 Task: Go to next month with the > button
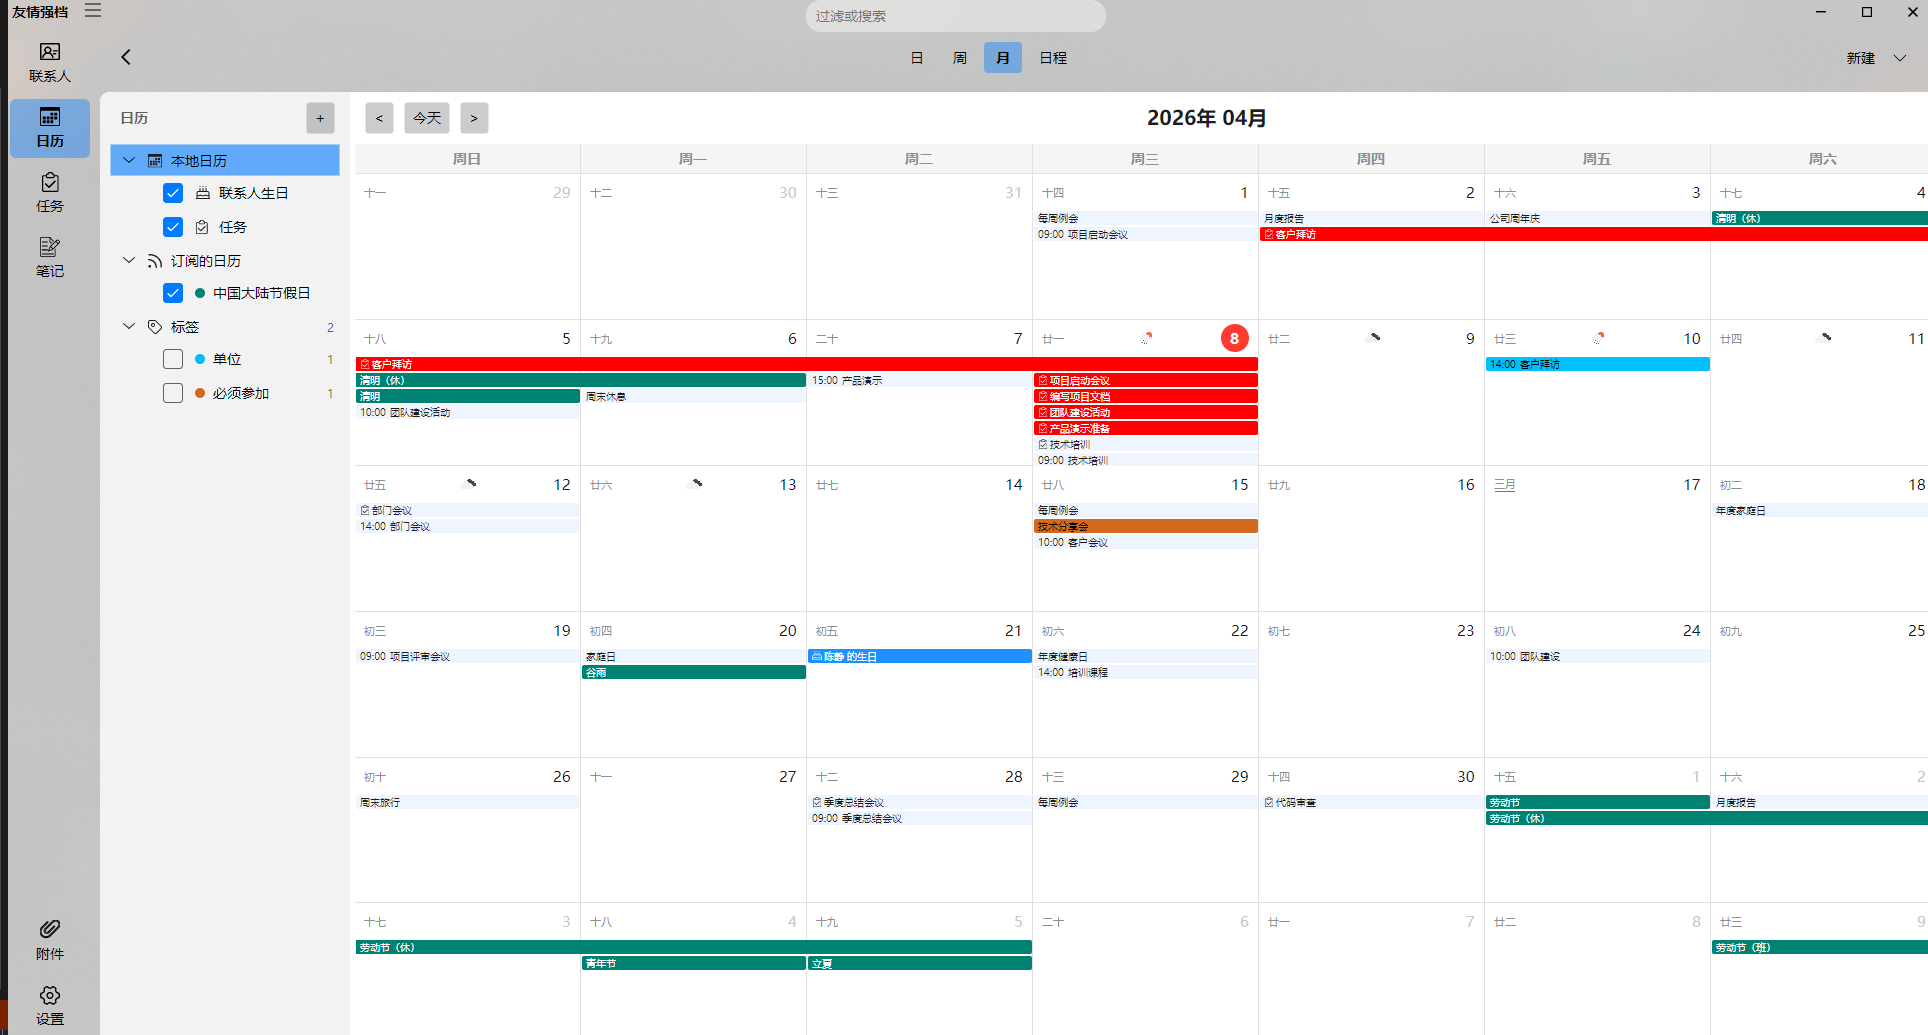pos(473,118)
